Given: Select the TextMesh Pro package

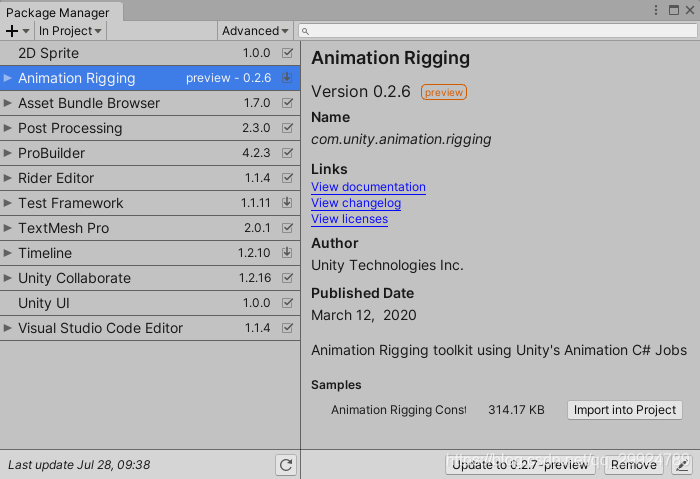Looking at the screenshot, I should pyautogui.click(x=150, y=228).
